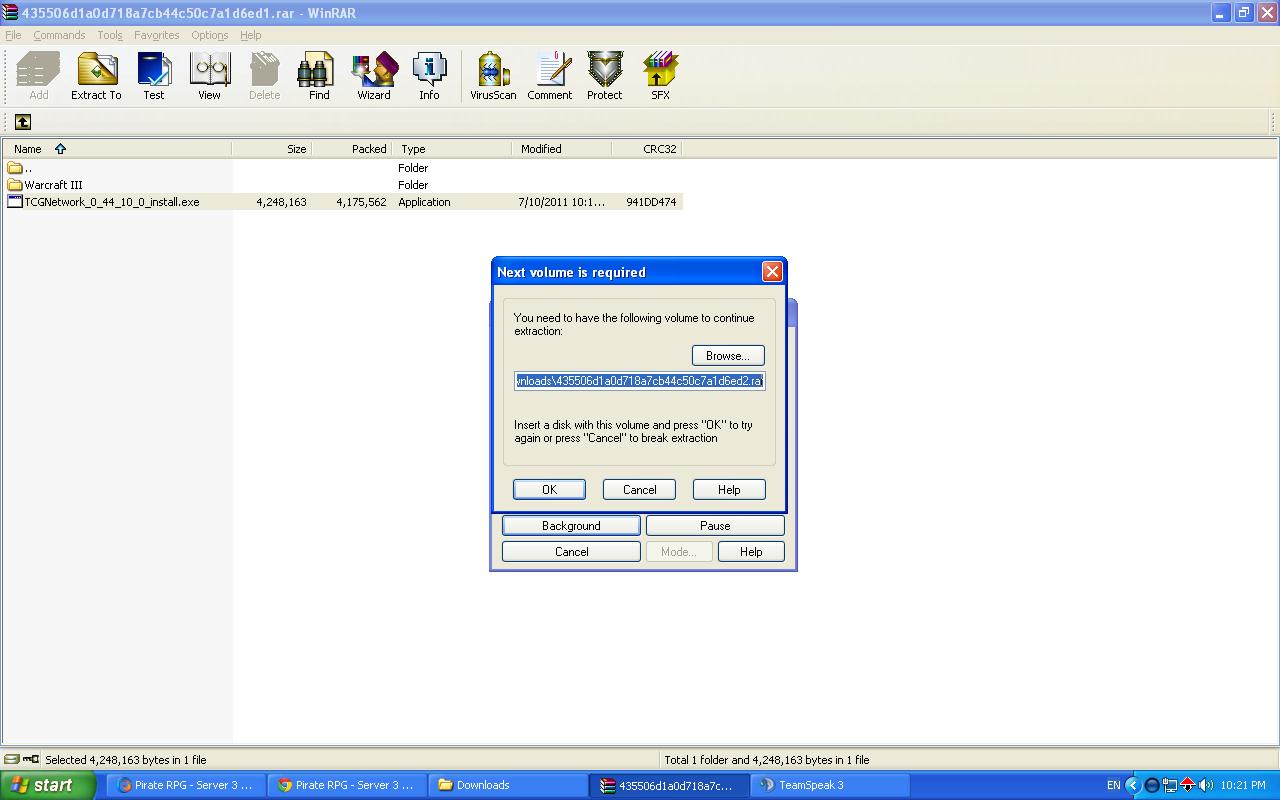
Task: Click the Mode... button
Action: [x=679, y=552]
